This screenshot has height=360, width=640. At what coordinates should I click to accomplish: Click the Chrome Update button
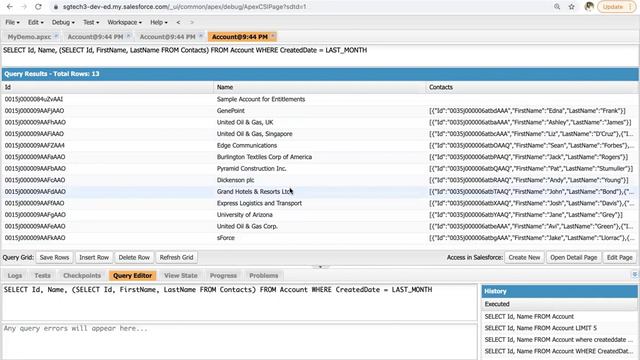coord(613,7)
